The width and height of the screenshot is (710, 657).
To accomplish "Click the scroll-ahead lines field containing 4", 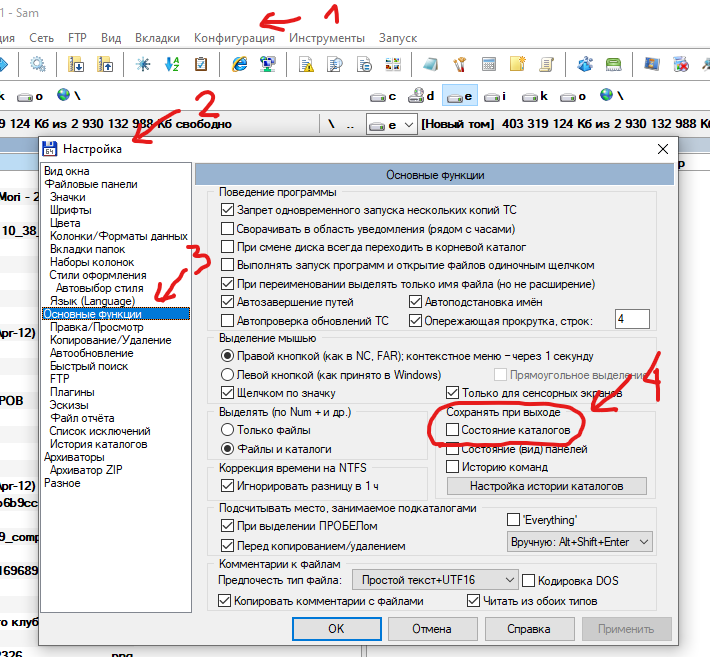I will coord(632,320).
